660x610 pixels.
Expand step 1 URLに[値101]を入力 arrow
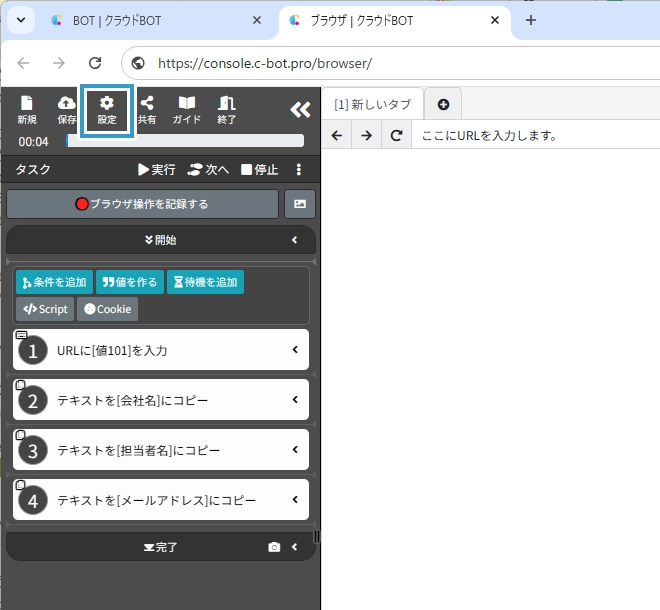(295, 350)
